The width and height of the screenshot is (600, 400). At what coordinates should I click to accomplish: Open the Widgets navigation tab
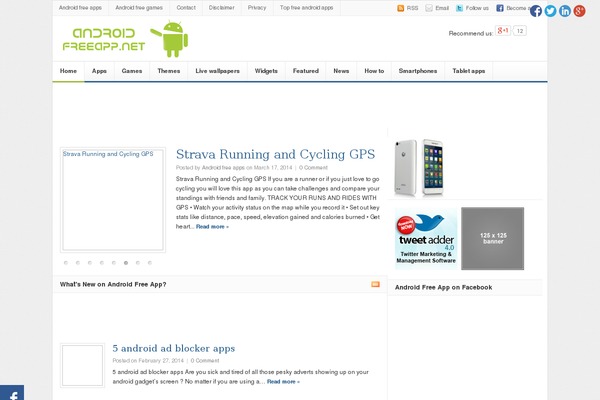[266, 71]
